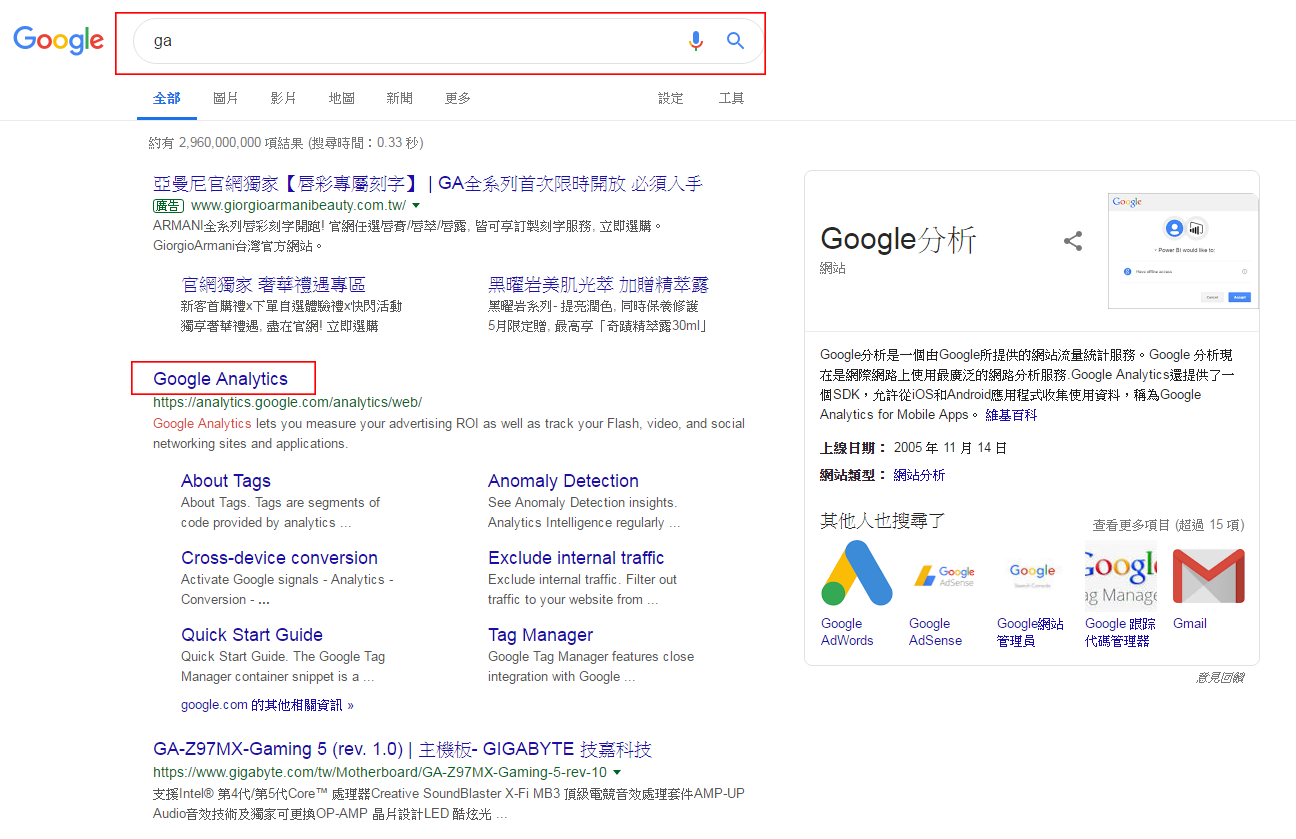Screen dimensions: 1296x839
Task: Click the Google 跟踪代碼管理器 text label
Action: (x=1120, y=632)
